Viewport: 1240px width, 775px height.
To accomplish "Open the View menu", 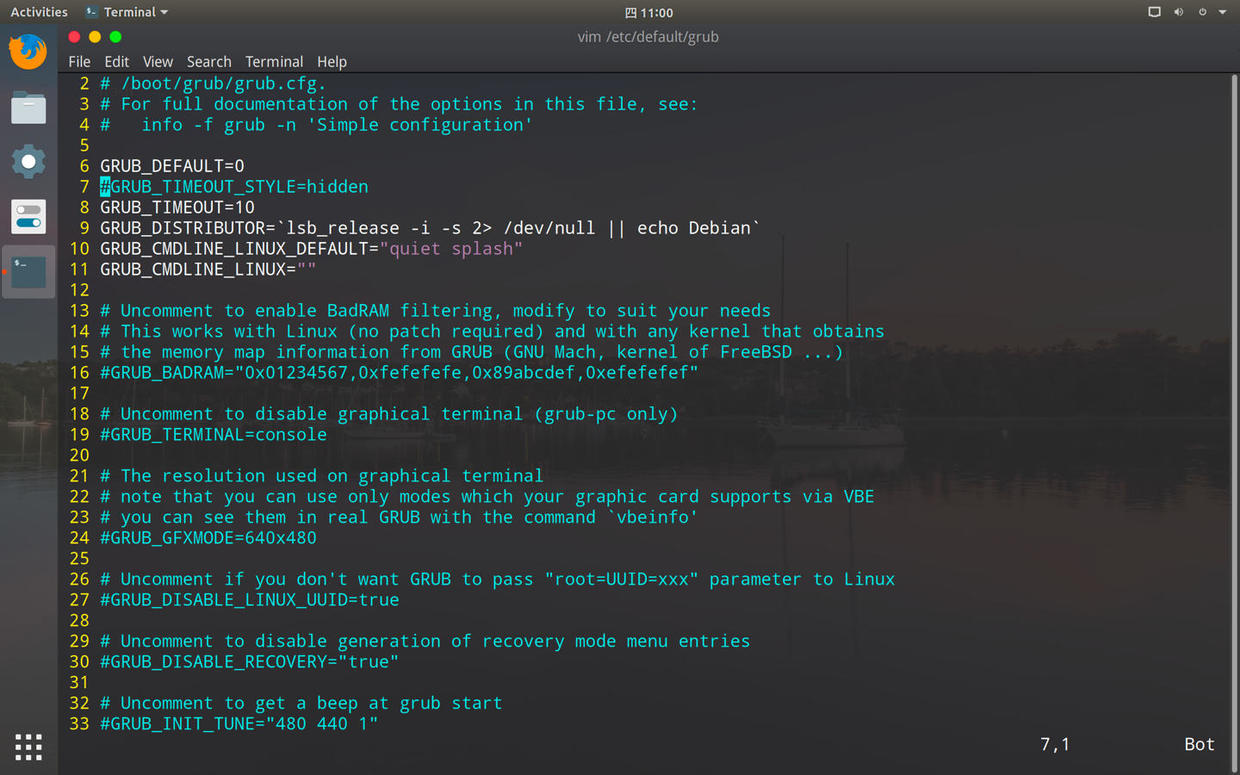I will [158, 61].
